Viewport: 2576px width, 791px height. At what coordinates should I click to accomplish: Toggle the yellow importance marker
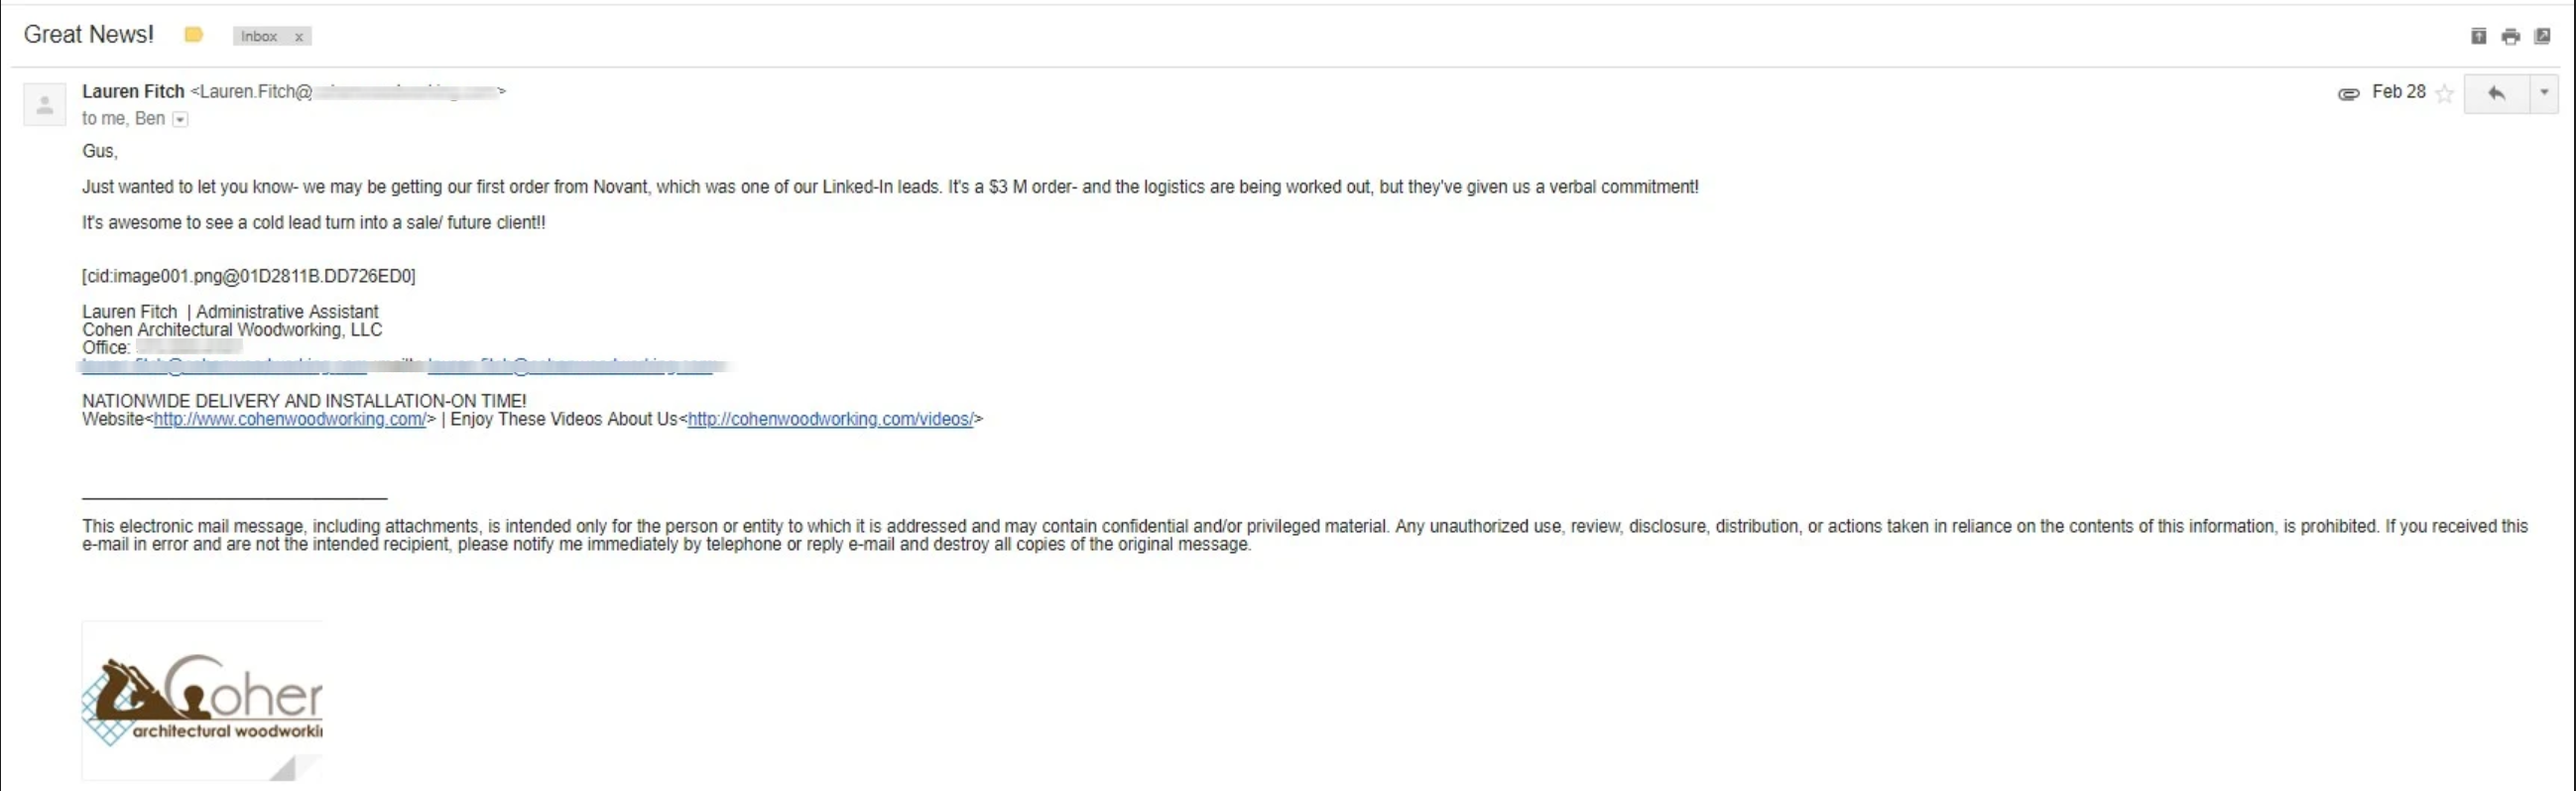tap(194, 36)
